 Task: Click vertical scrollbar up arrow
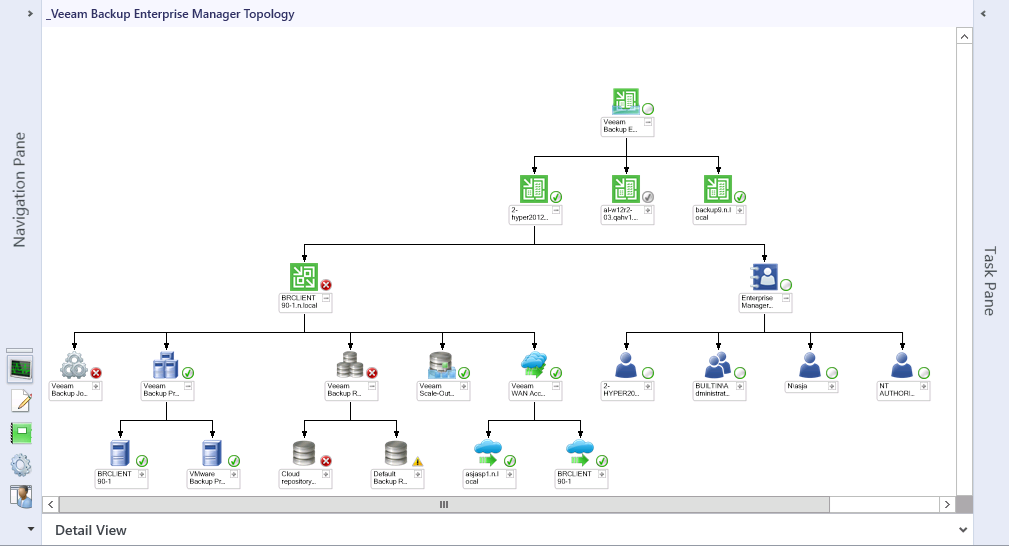pos(964,36)
